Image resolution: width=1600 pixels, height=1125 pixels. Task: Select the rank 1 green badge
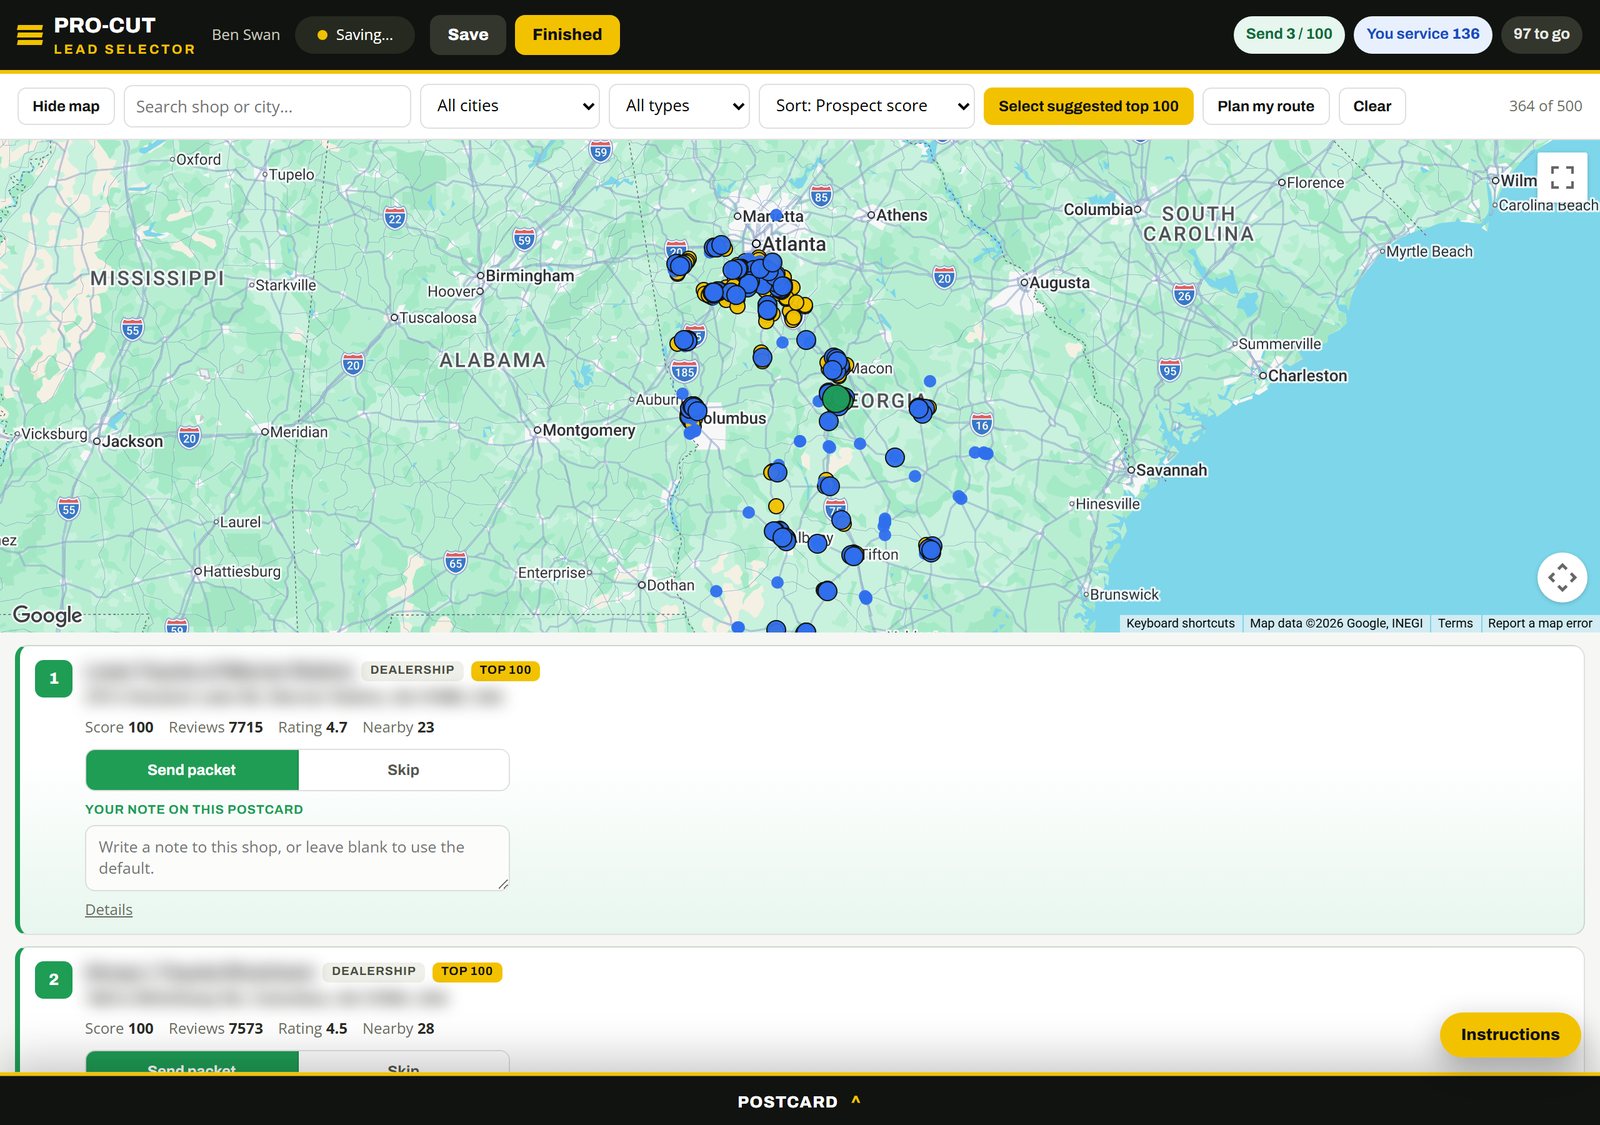coord(54,678)
